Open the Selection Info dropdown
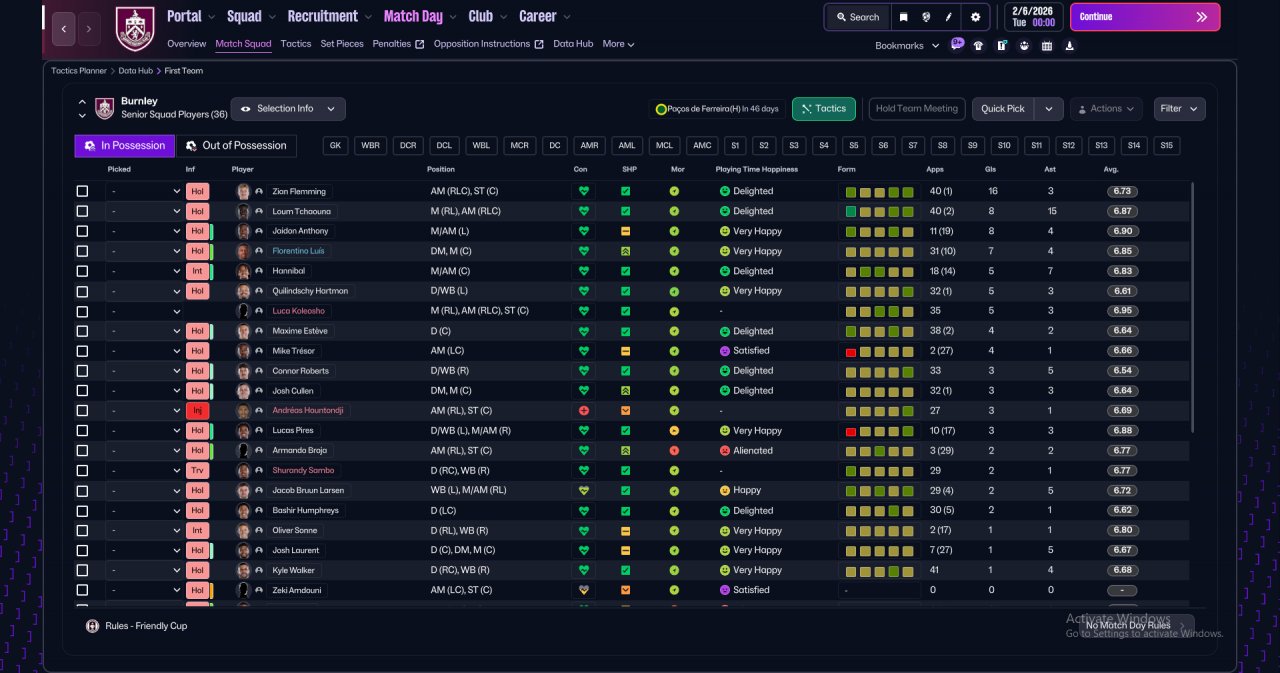Image resolution: width=1280 pixels, height=673 pixels. click(x=288, y=109)
